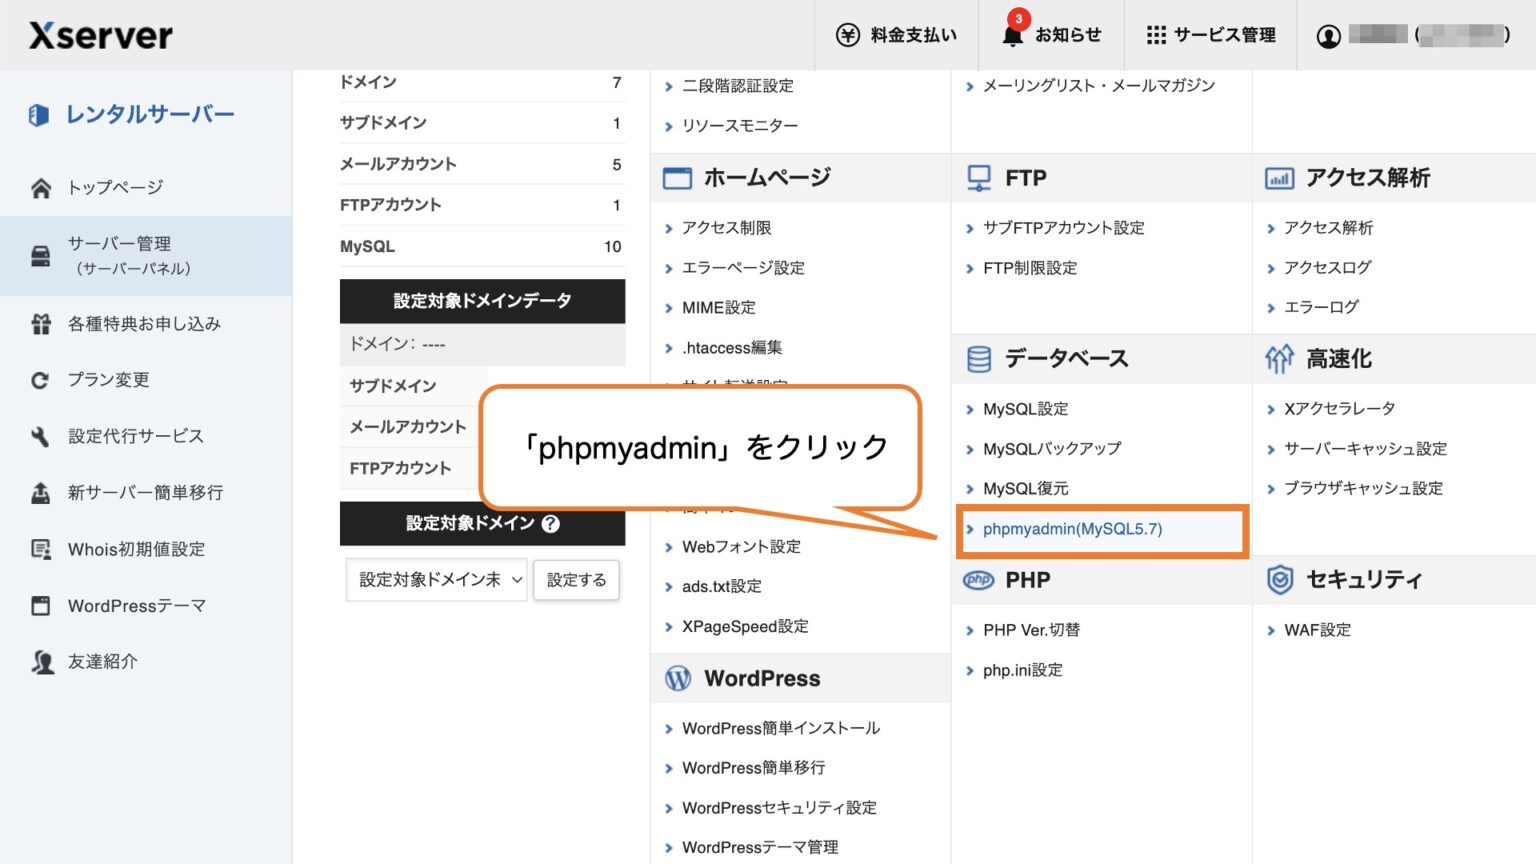
Task: Open the 設定対象ドメイン selection dropdown
Action: click(x=436, y=579)
